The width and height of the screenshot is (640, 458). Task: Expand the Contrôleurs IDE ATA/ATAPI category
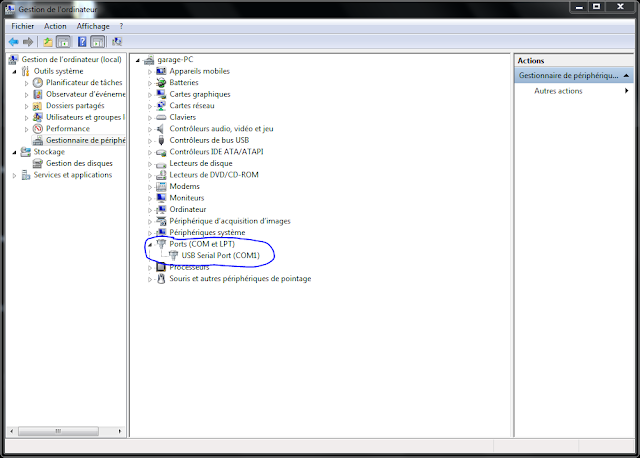[150, 152]
